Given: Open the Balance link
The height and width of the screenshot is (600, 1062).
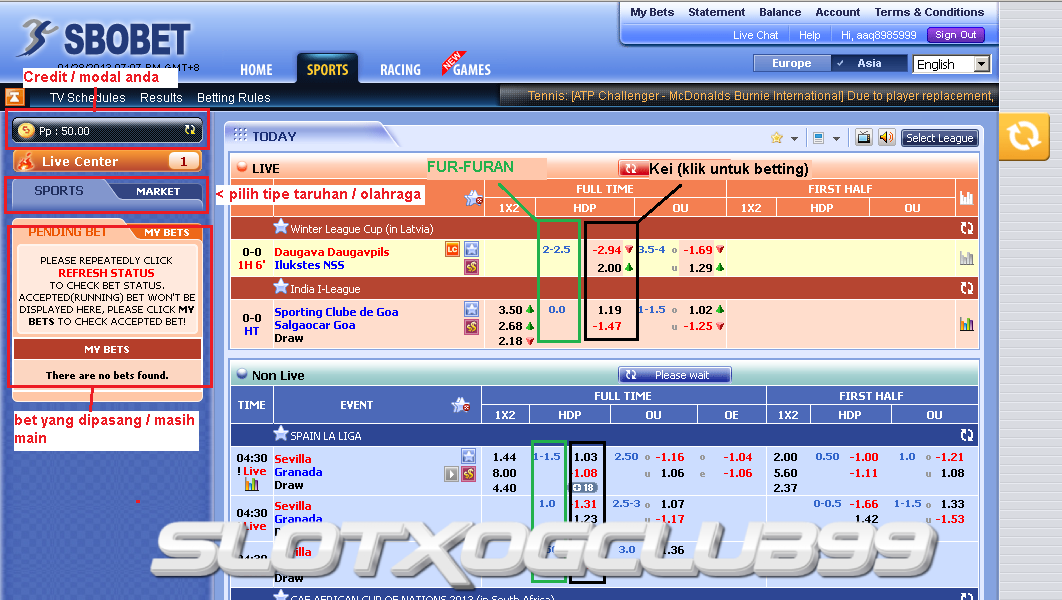Looking at the screenshot, I should 780,12.
